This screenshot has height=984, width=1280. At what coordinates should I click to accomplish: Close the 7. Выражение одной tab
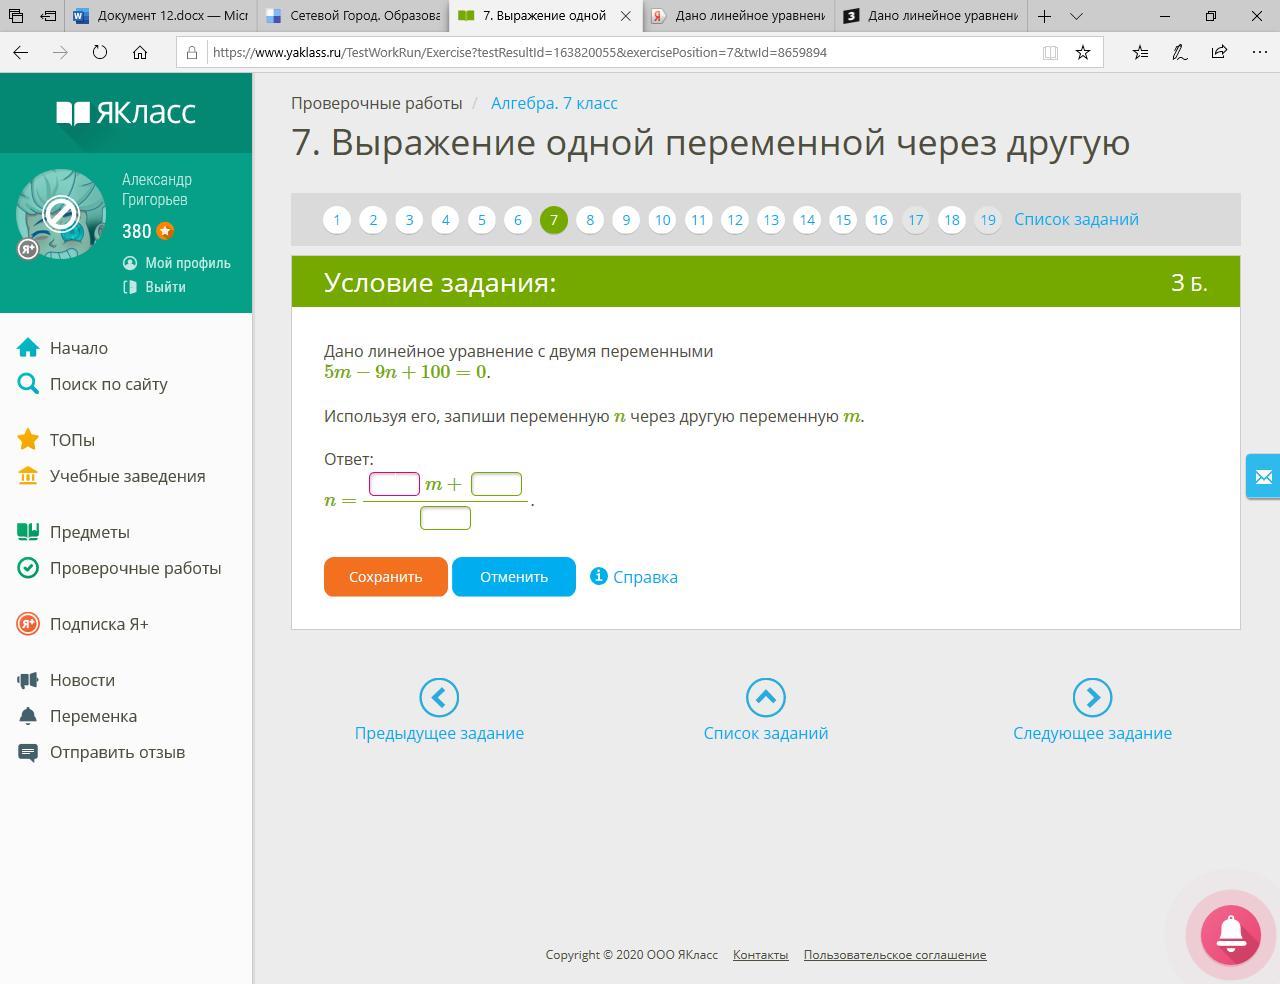[626, 16]
